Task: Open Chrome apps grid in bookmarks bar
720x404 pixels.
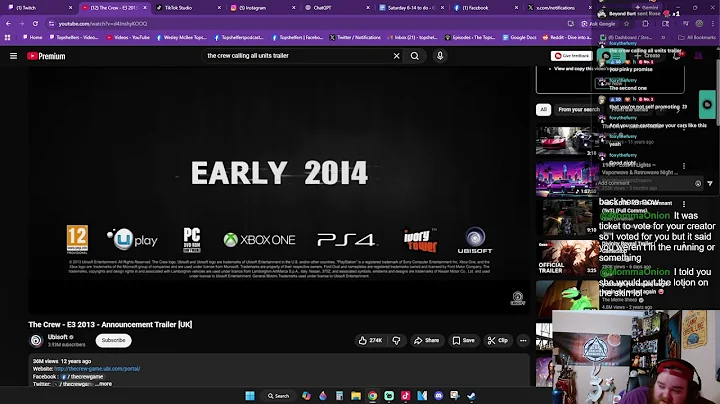Action: (7, 37)
